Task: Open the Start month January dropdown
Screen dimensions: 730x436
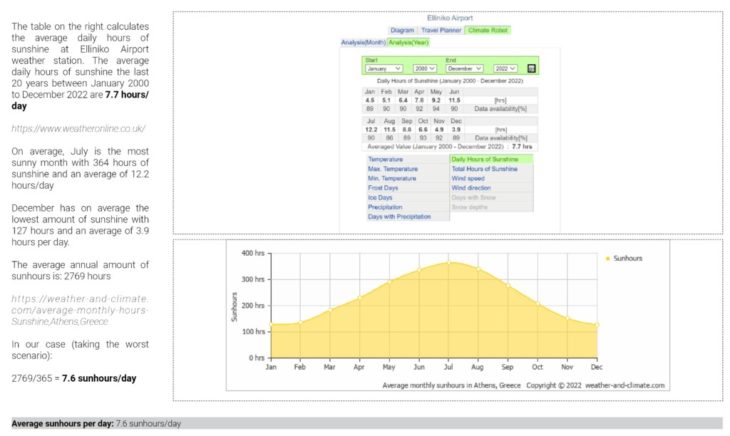Action: (385, 68)
